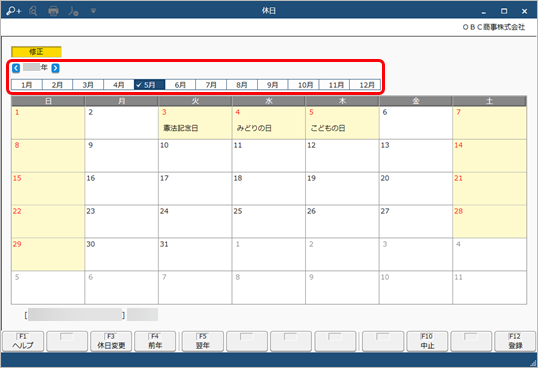538x368 pixels.
Task: Select the checked 5月 tab
Action: [150, 85]
